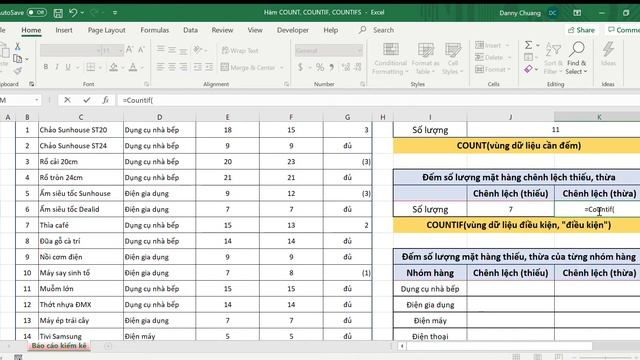Open the Formulas ribbon tab

pyautogui.click(x=154, y=30)
